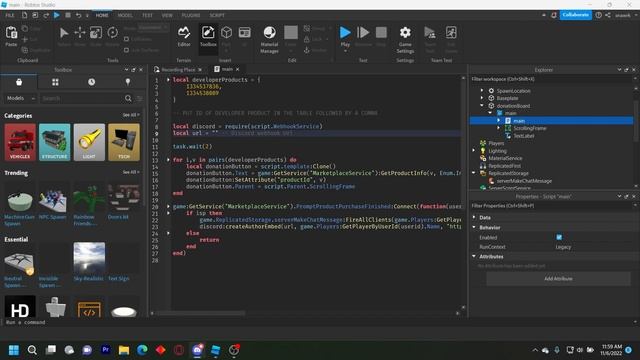Expand Baseplate in Explorer

(482, 98)
